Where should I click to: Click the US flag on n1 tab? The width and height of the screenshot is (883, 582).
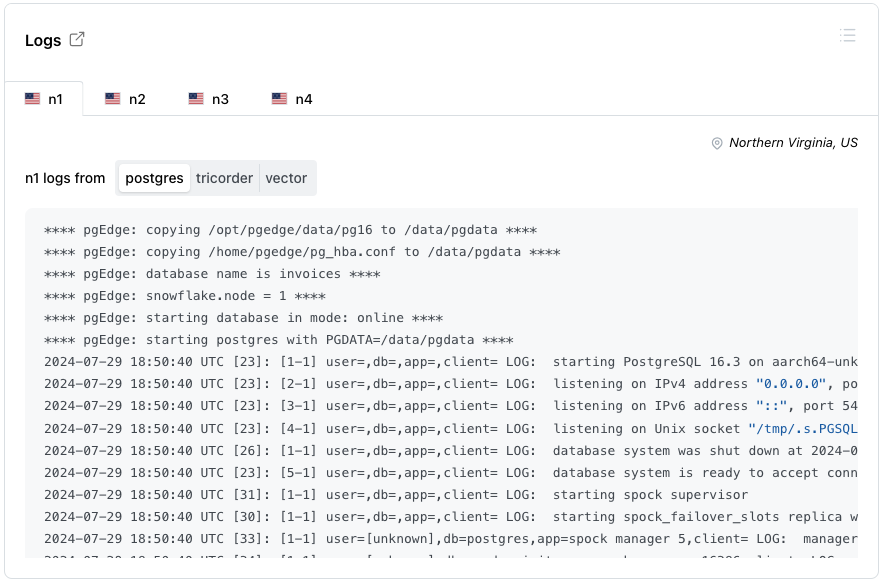point(33,99)
